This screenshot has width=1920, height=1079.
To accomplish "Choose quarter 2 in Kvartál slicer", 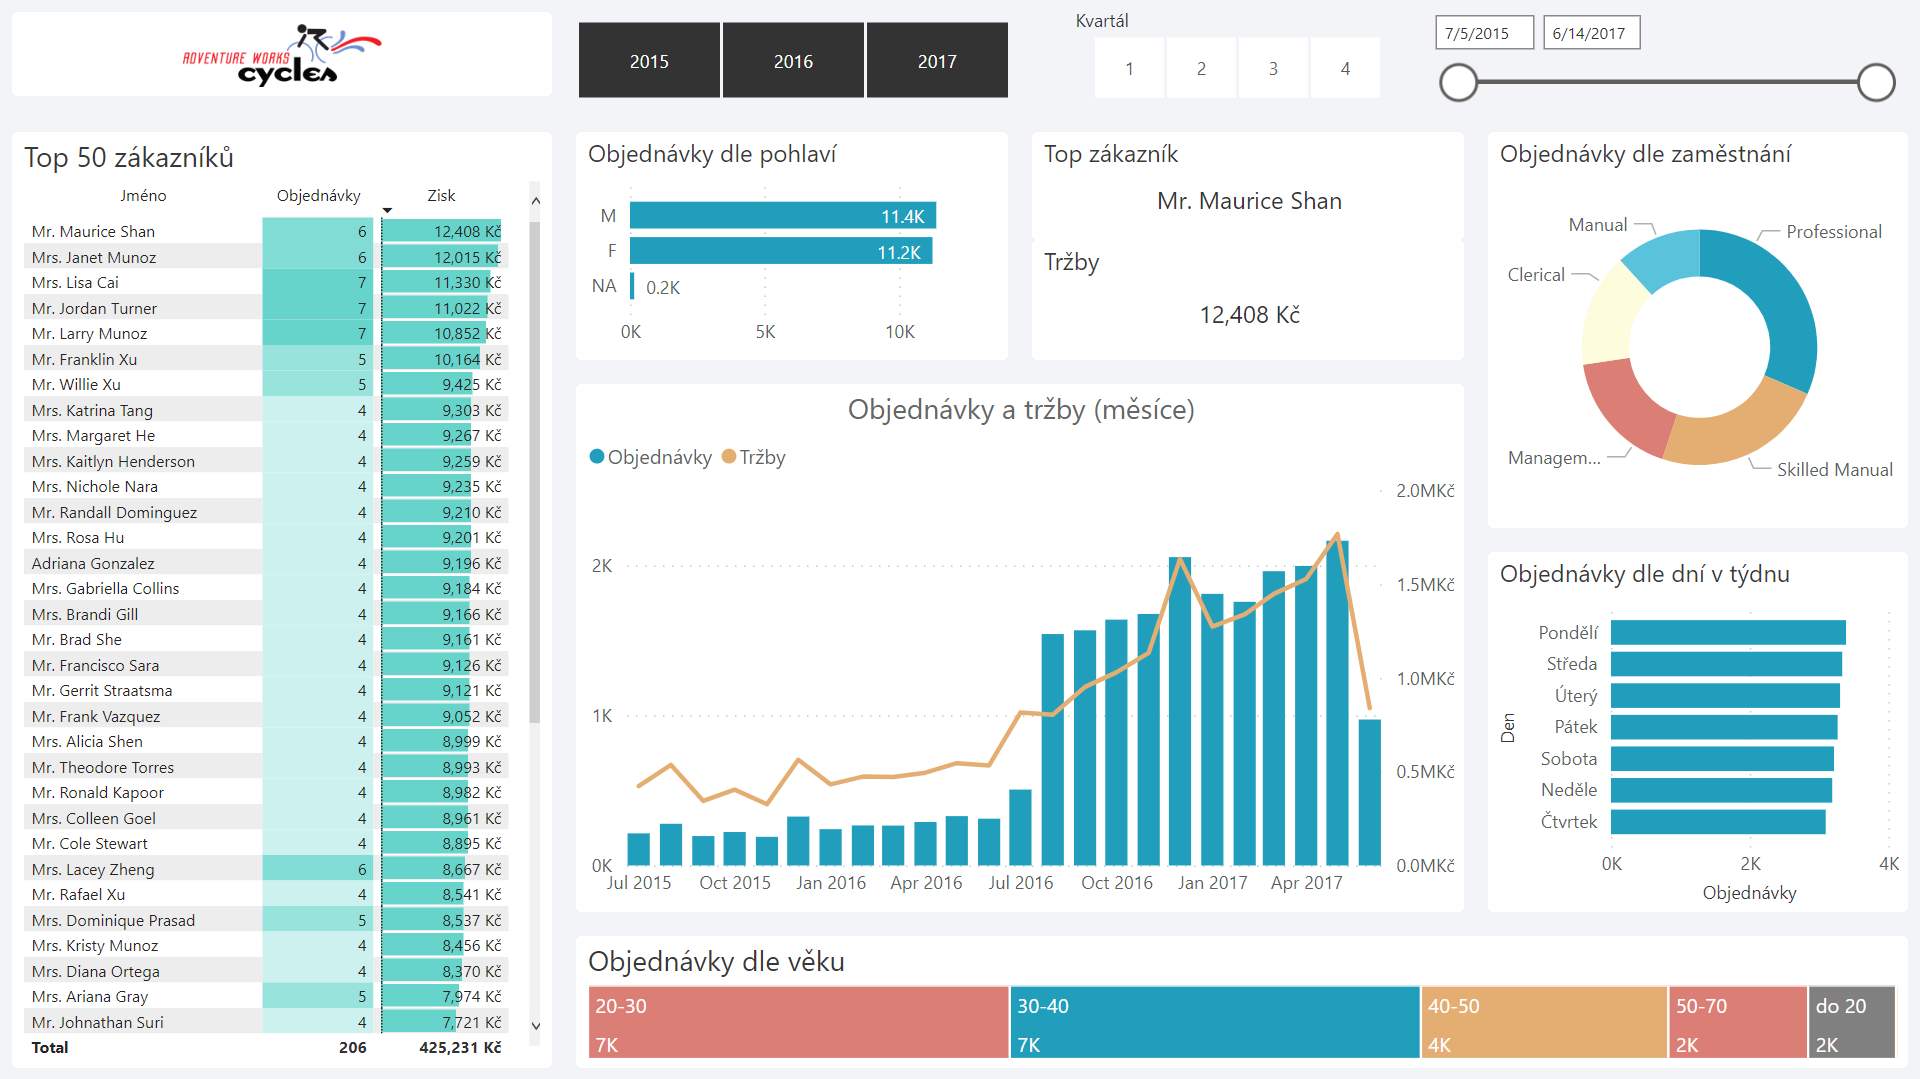I will [1201, 69].
